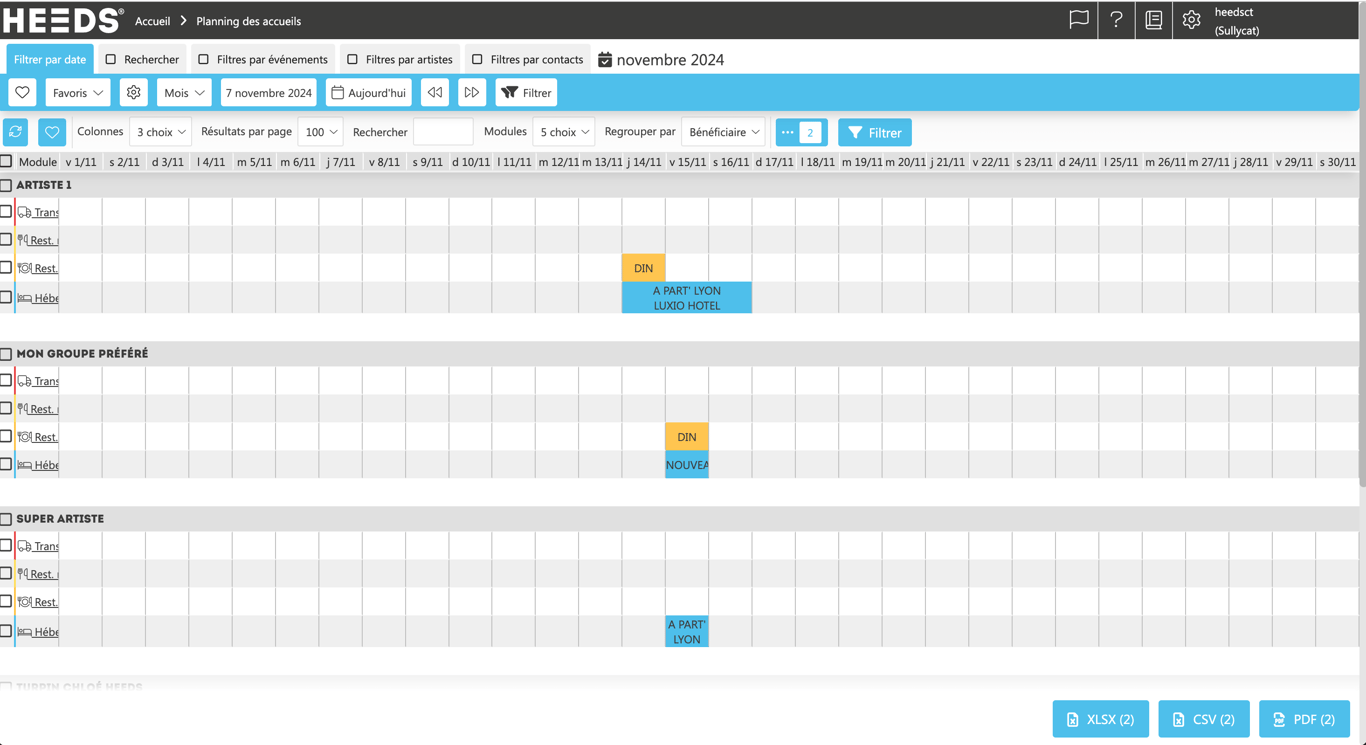Click the Planning des accueils breadcrumb
The width and height of the screenshot is (1366, 745).
click(248, 21)
